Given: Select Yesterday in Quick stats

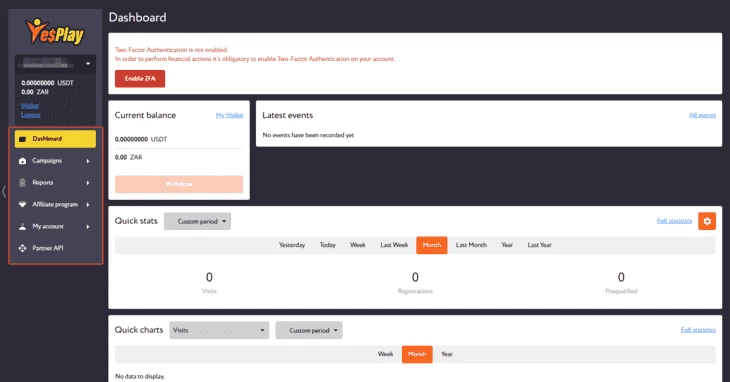Looking at the screenshot, I should [292, 245].
